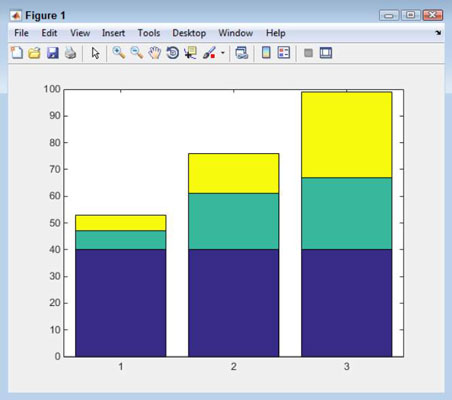Maximize the Figure 1 window
The height and width of the screenshot is (400, 452).
click(411, 15)
